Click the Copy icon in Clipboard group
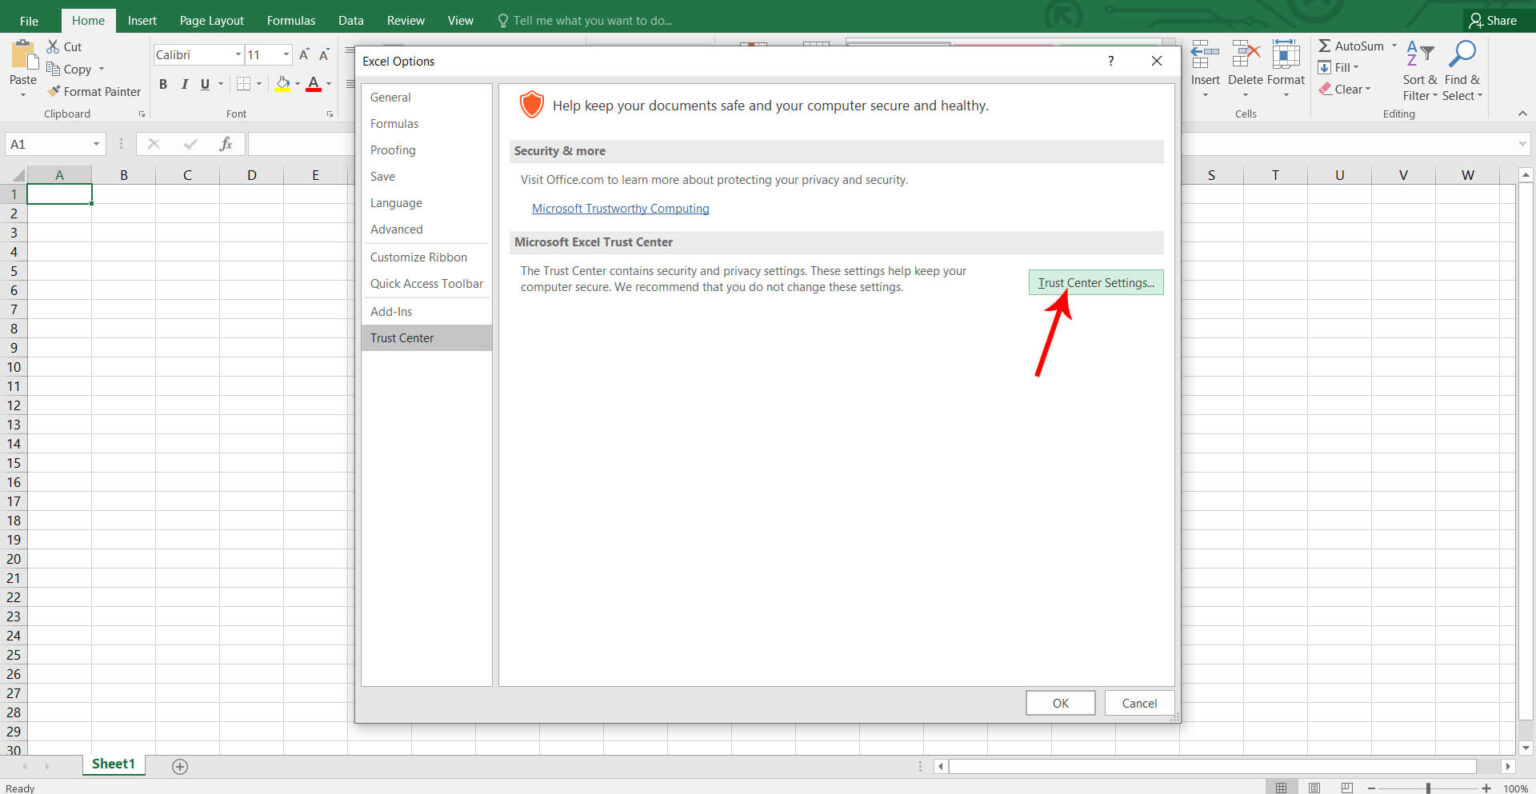This screenshot has width=1536, height=794. pyautogui.click(x=53, y=69)
